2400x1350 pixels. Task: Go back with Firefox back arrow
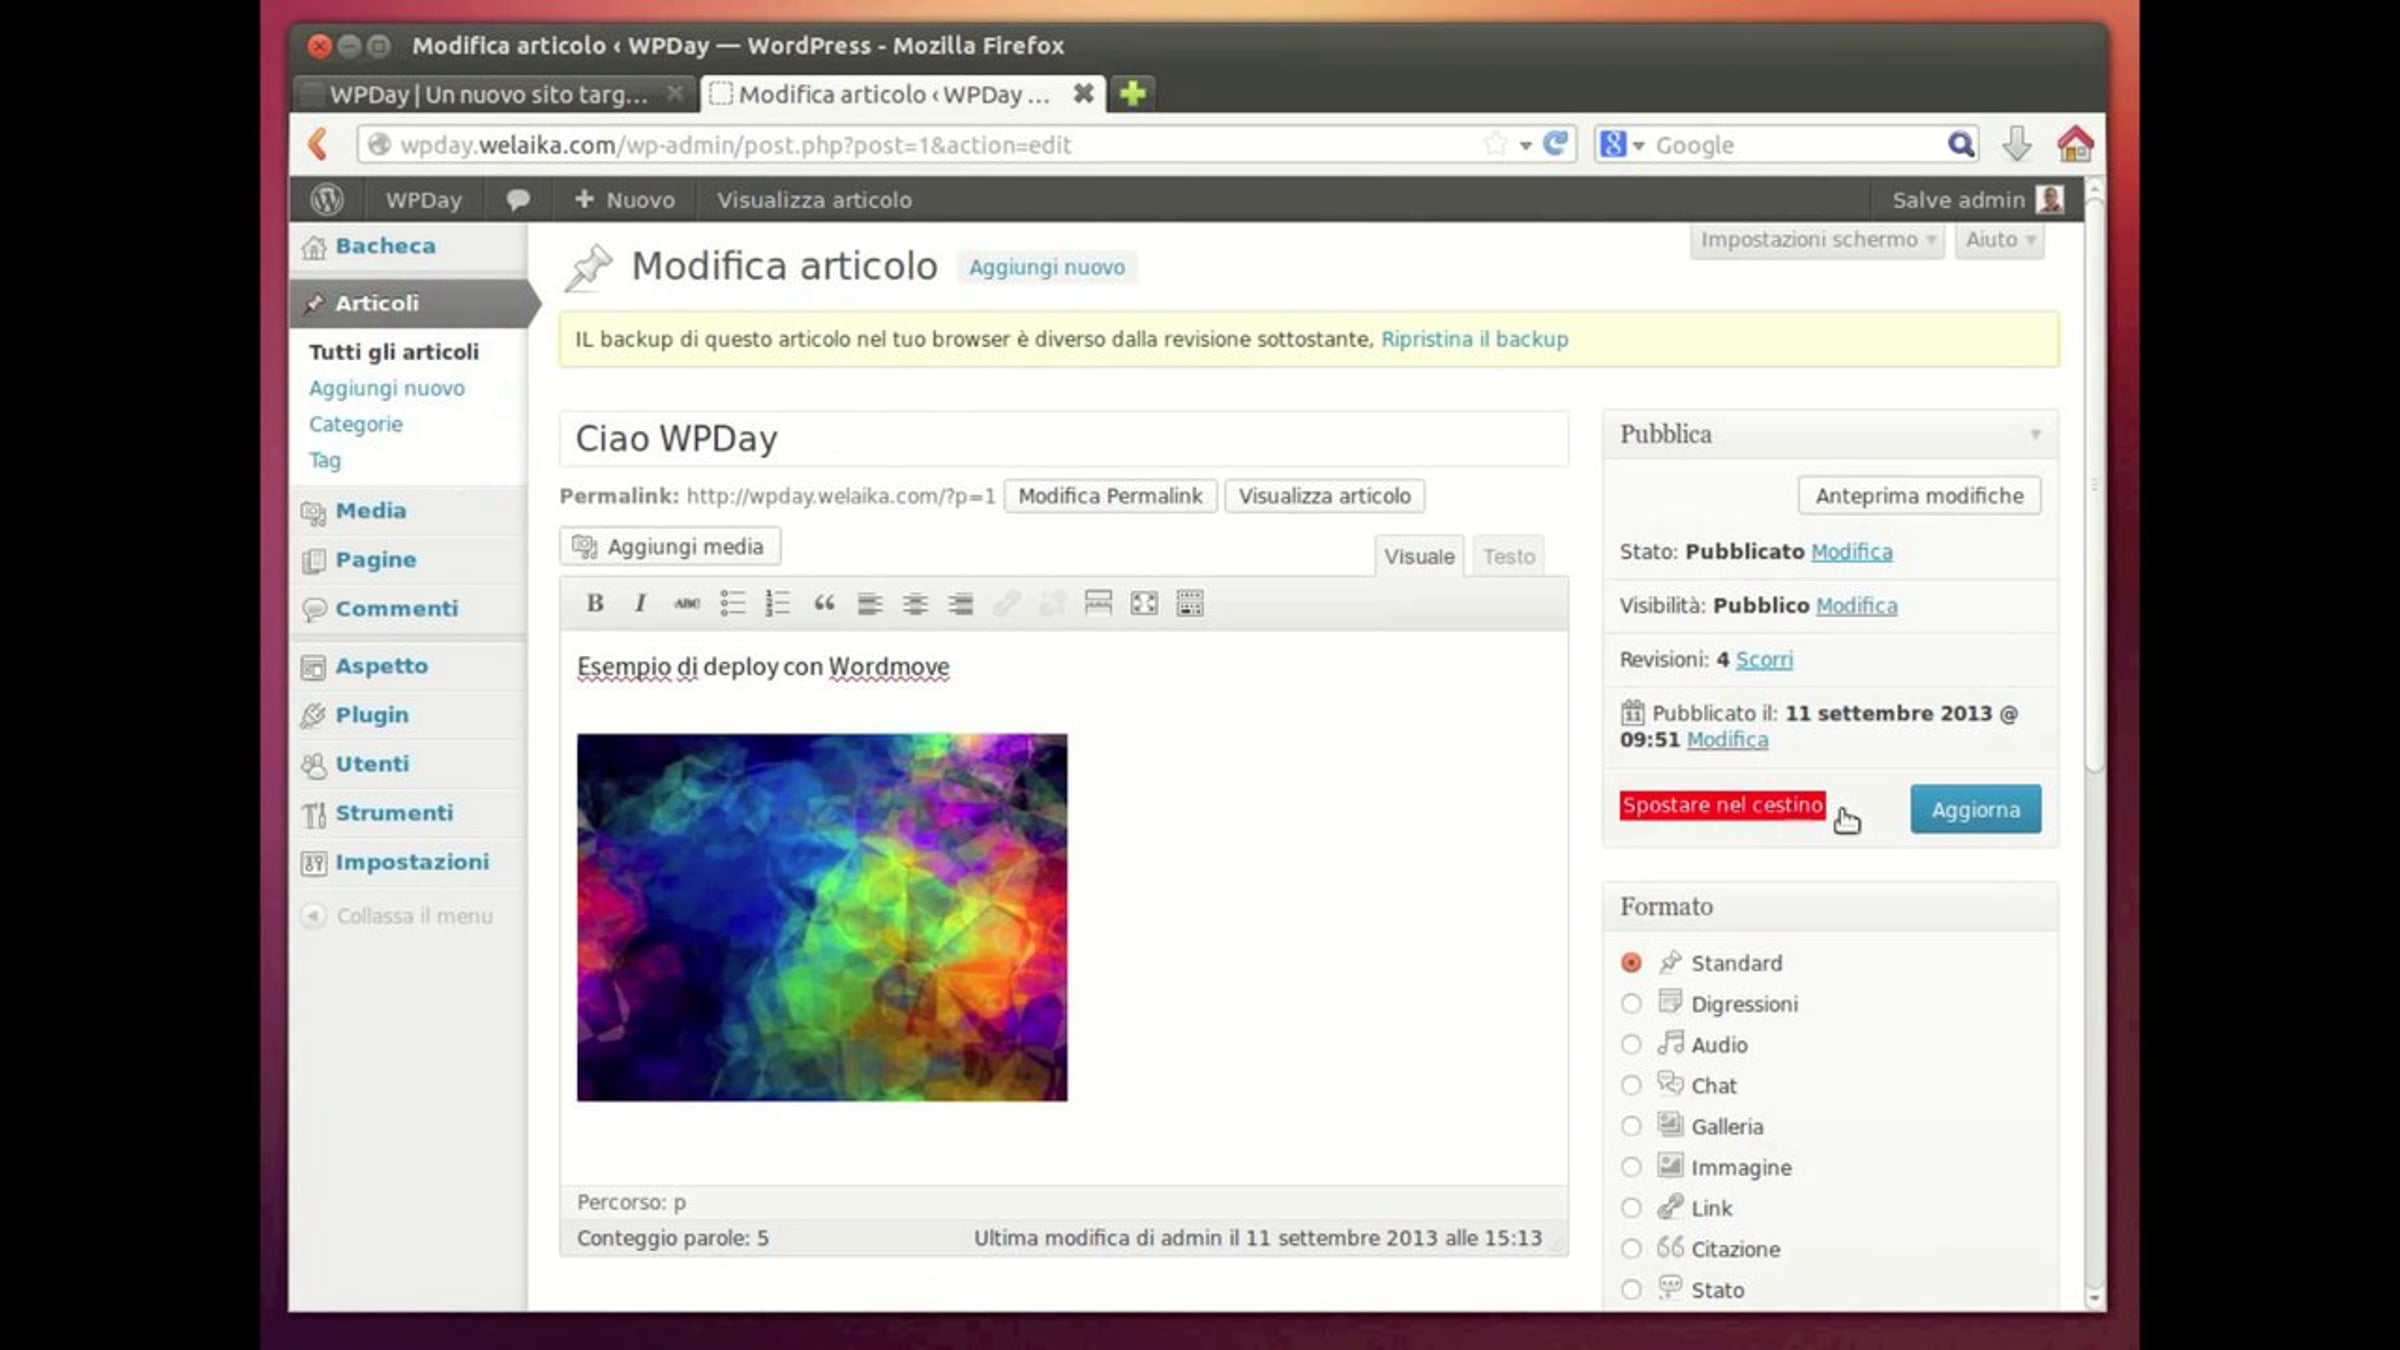click(x=318, y=145)
